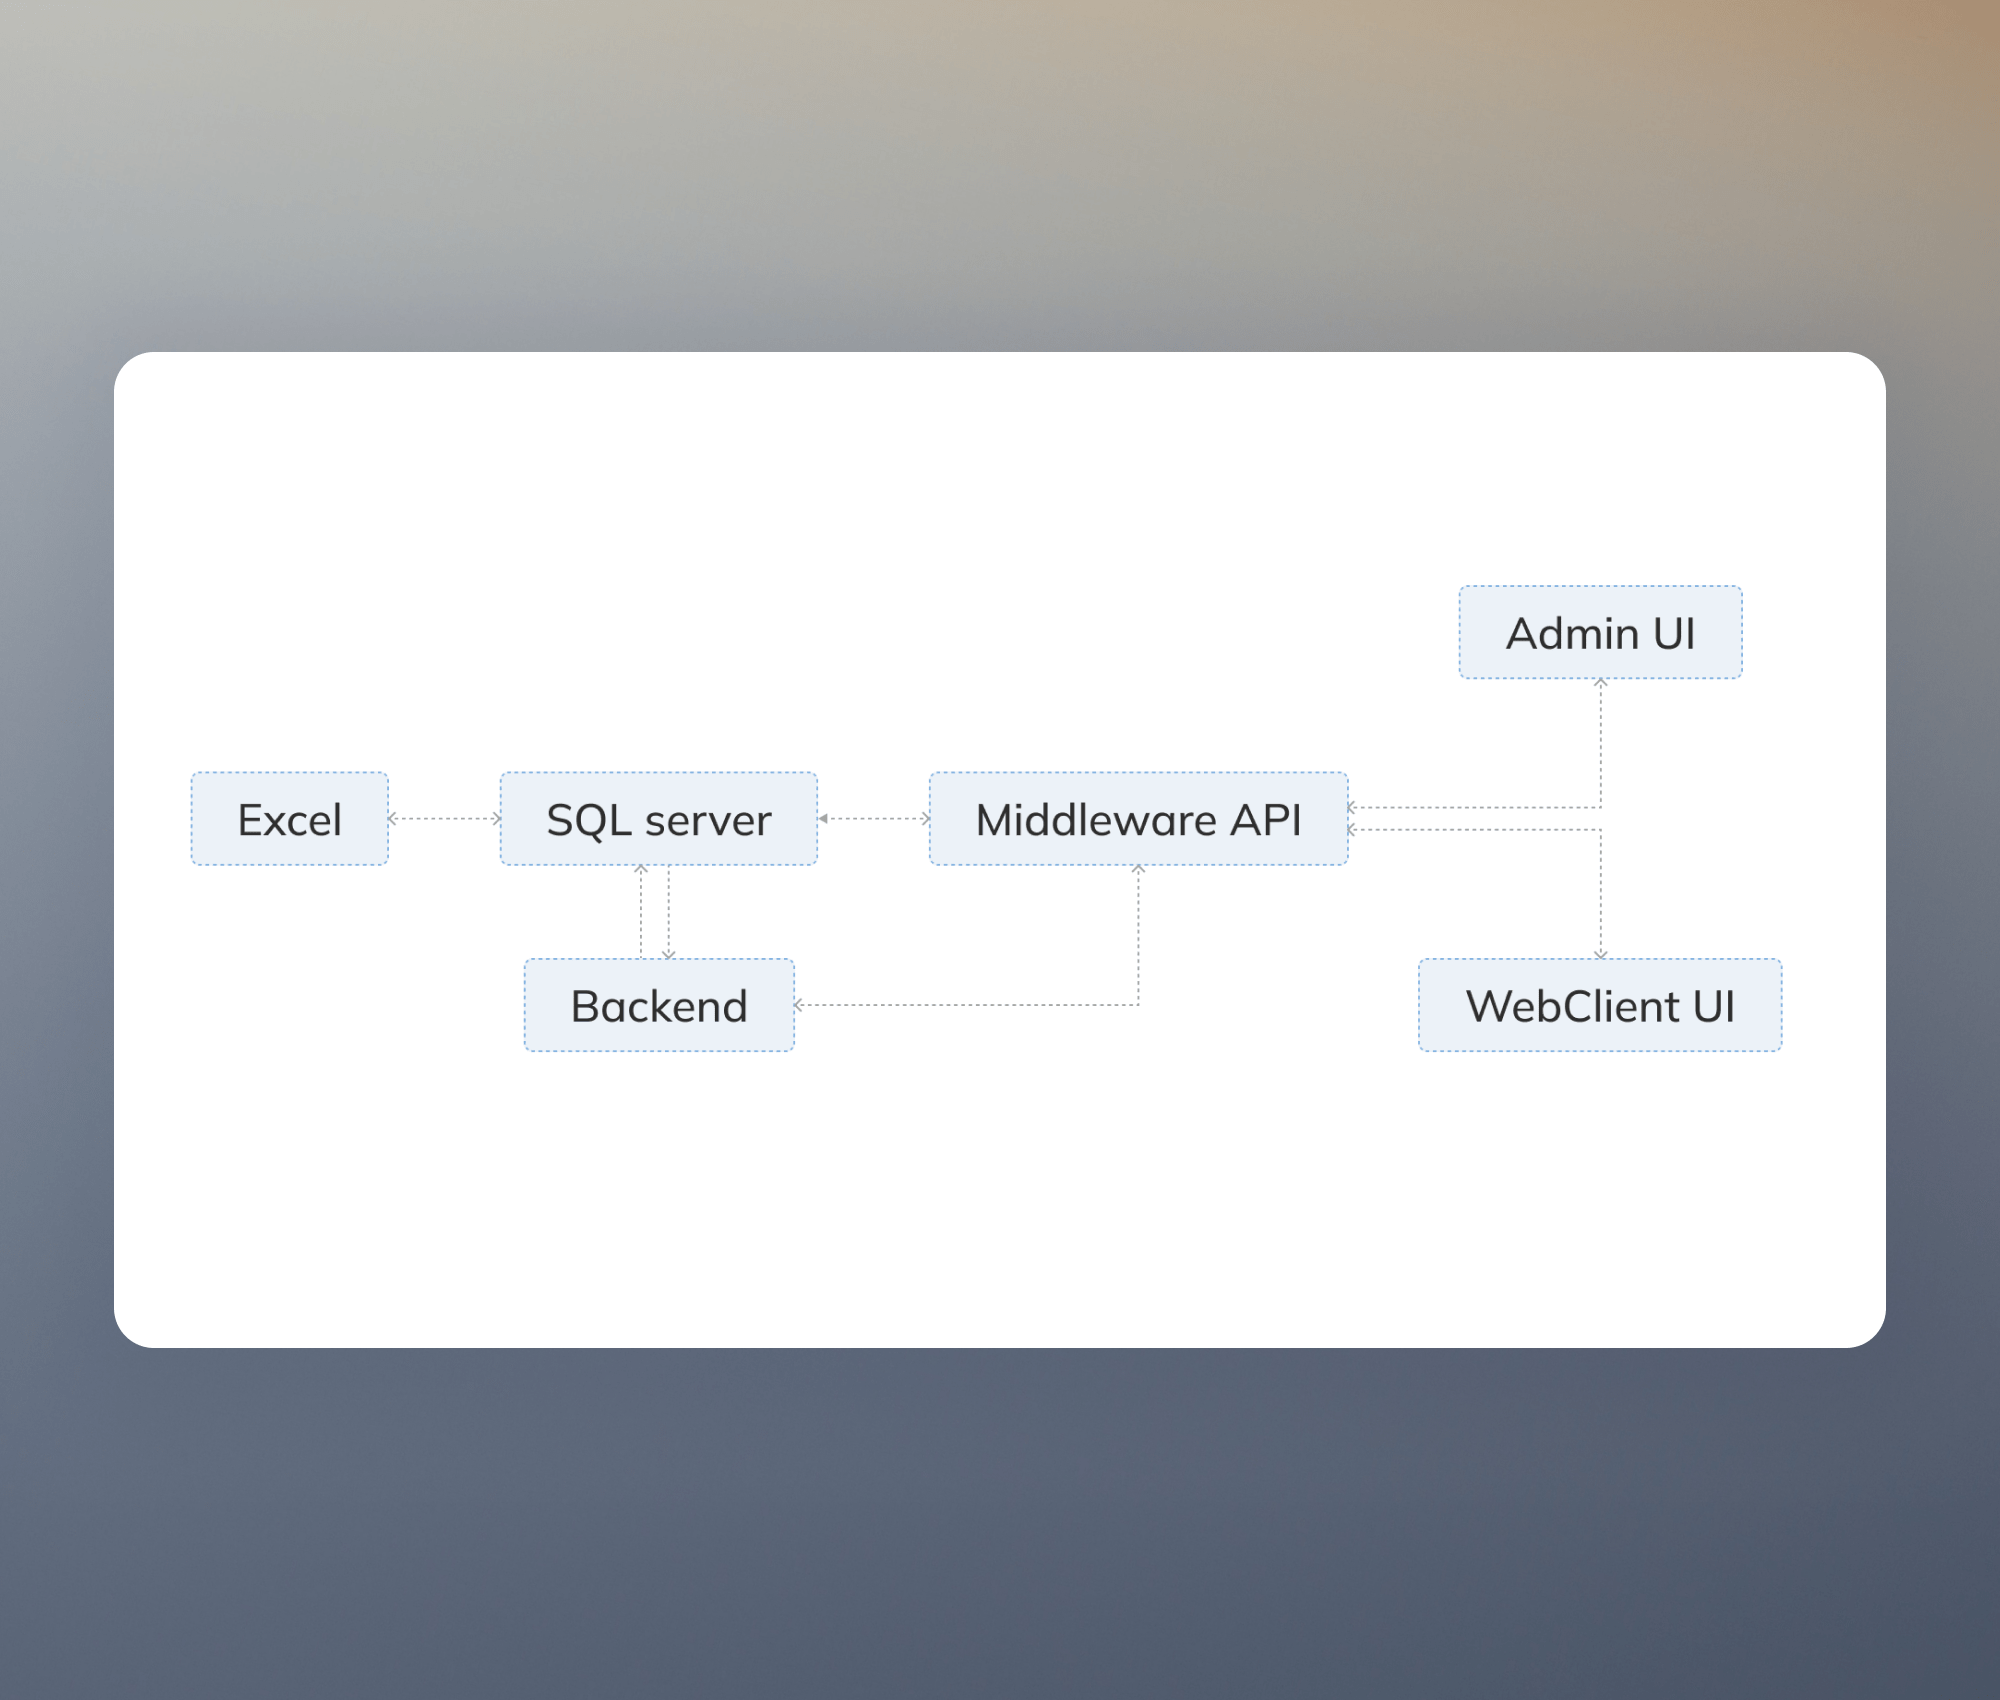This screenshot has height=1700, width=2000.
Task: Click connector between SQL server and Middleware API
Action: click(x=874, y=818)
